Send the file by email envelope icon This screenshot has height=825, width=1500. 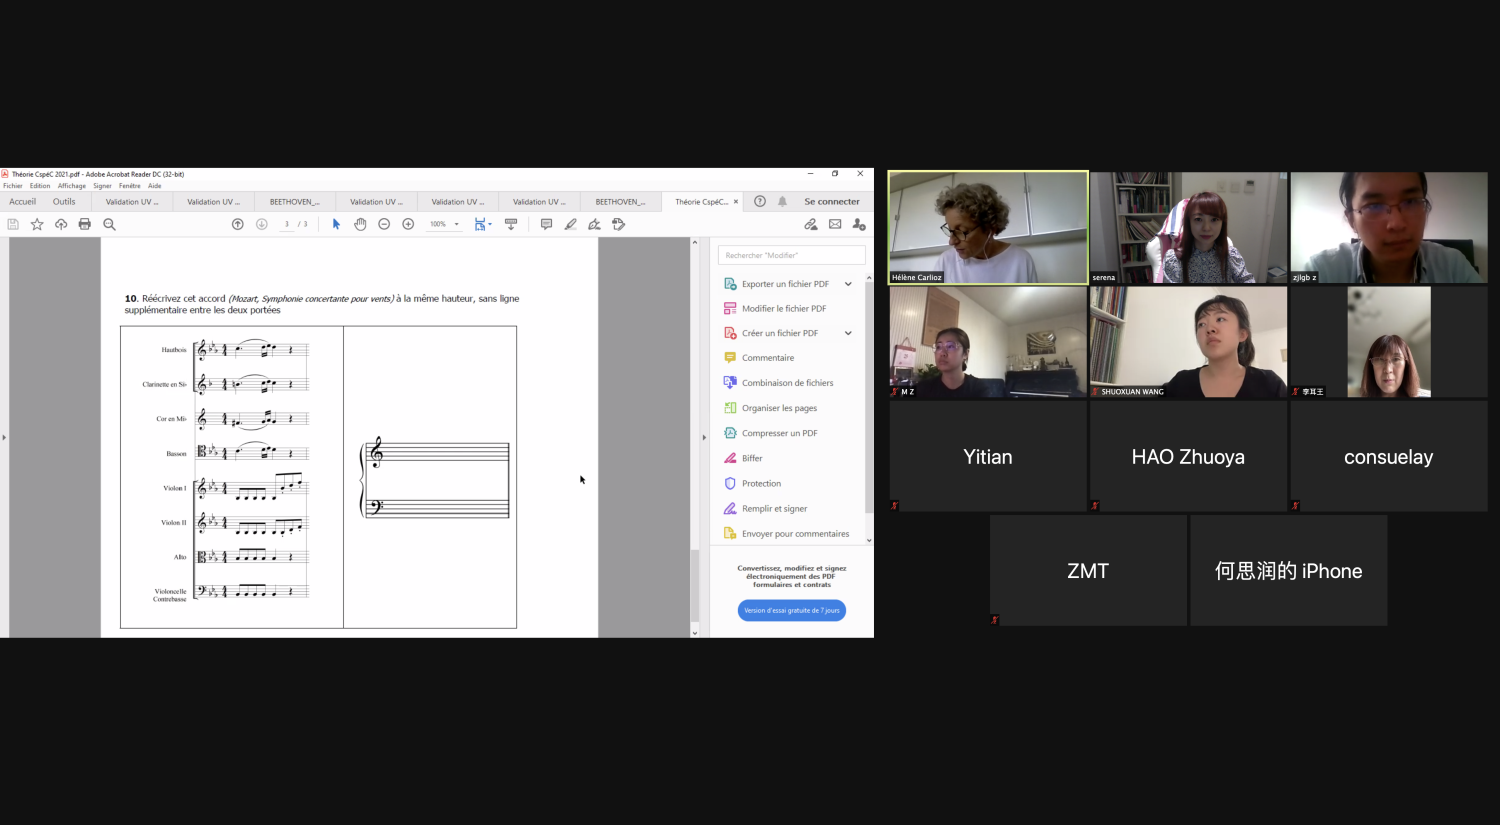835,224
